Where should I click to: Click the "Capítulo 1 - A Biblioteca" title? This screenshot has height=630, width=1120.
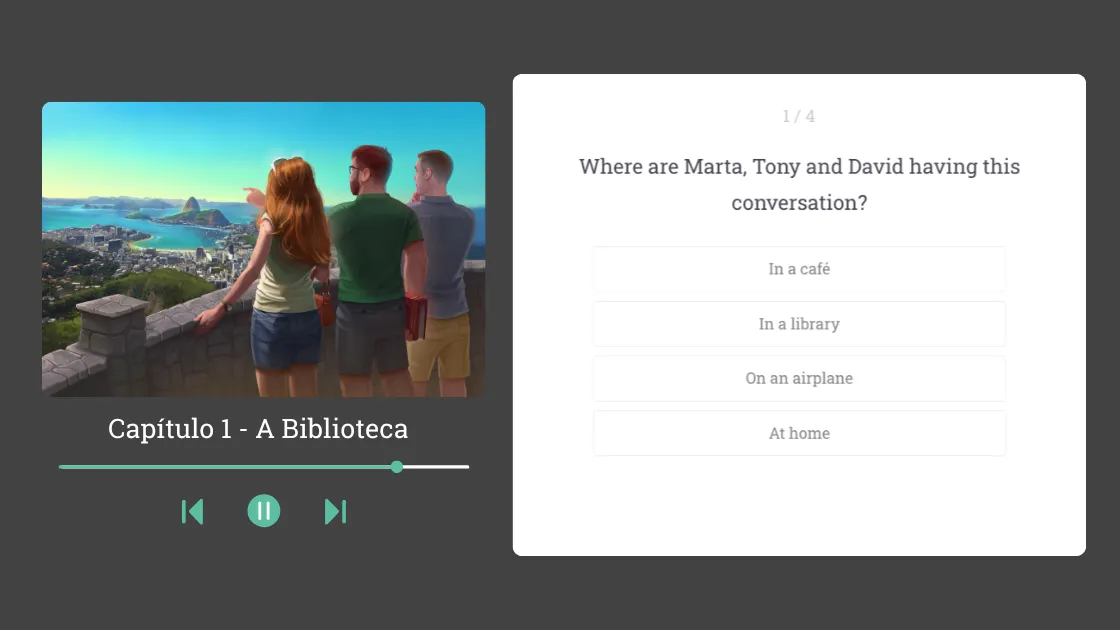[258, 429]
